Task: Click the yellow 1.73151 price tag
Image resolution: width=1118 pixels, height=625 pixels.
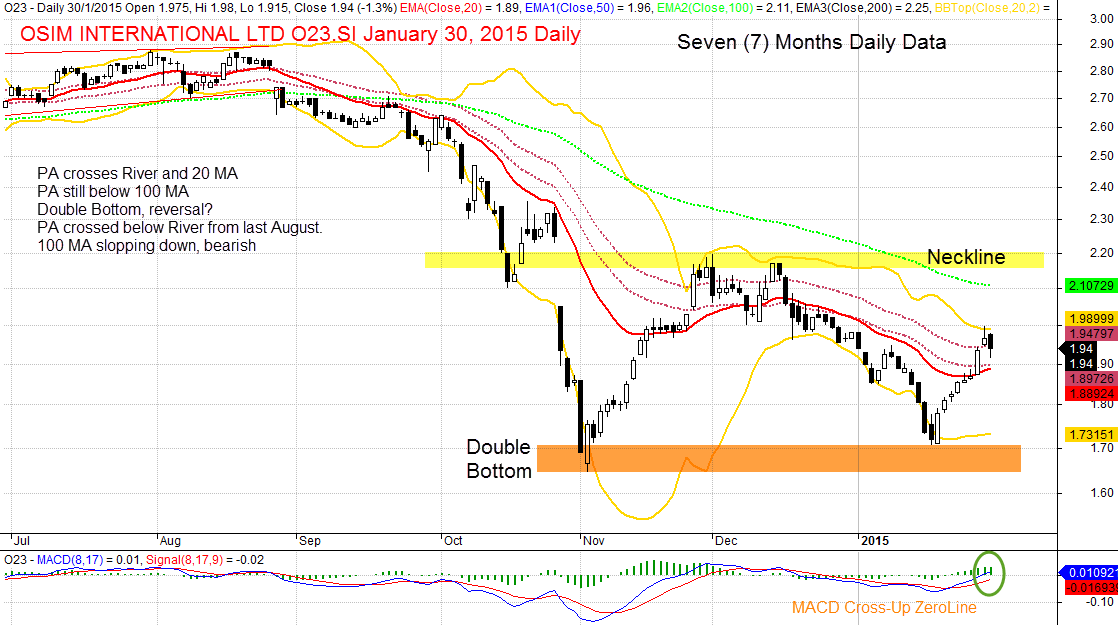Action: pos(1090,435)
